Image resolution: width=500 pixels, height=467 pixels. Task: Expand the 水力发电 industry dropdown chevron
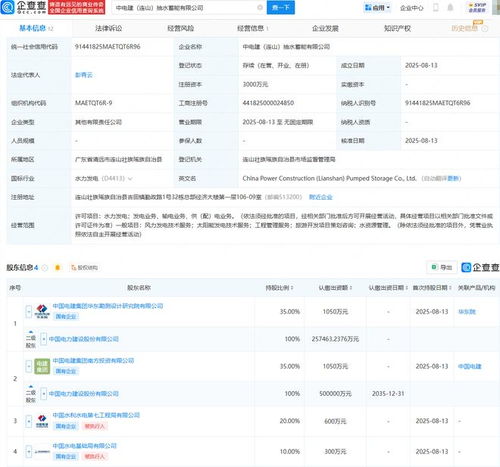[130, 179]
